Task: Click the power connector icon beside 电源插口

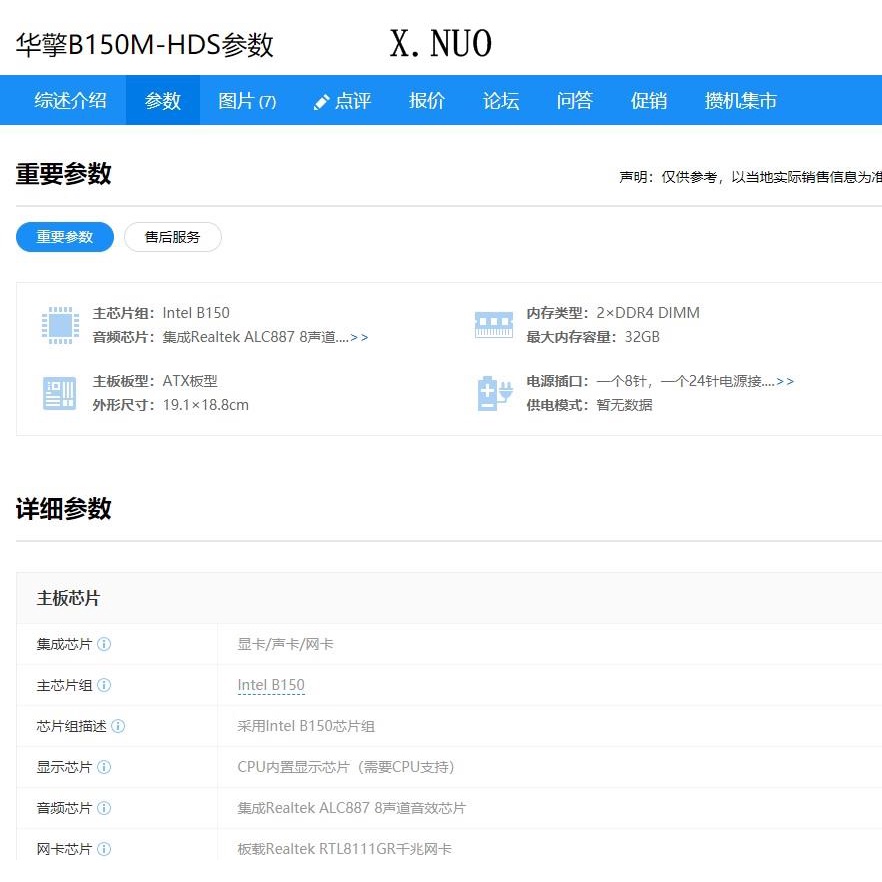Action: 494,393
